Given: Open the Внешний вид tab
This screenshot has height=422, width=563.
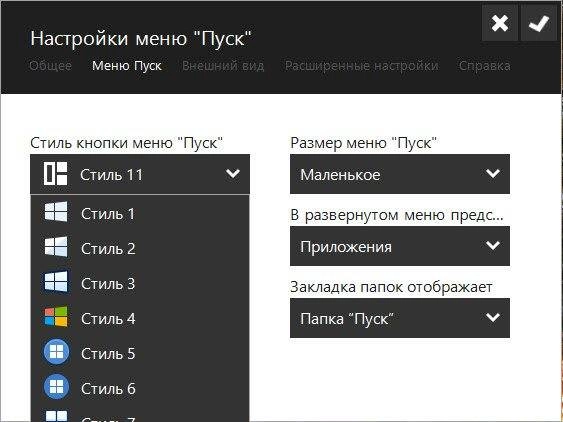Looking at the screenshot, I should [x=223, y=66].
